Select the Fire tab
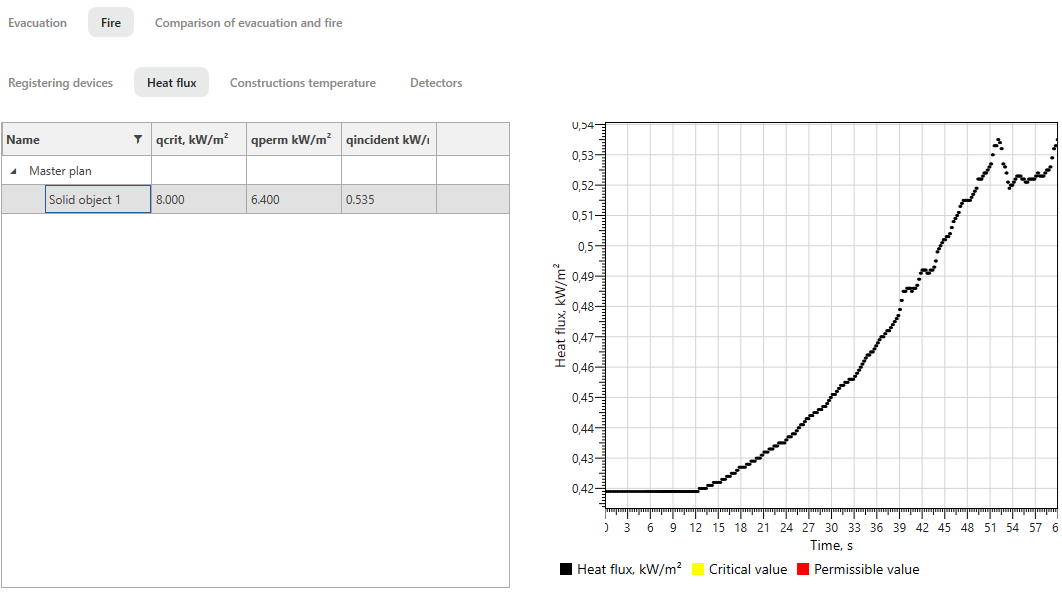The height and width of the screenshot is (592, 1062). click(110, 23)
